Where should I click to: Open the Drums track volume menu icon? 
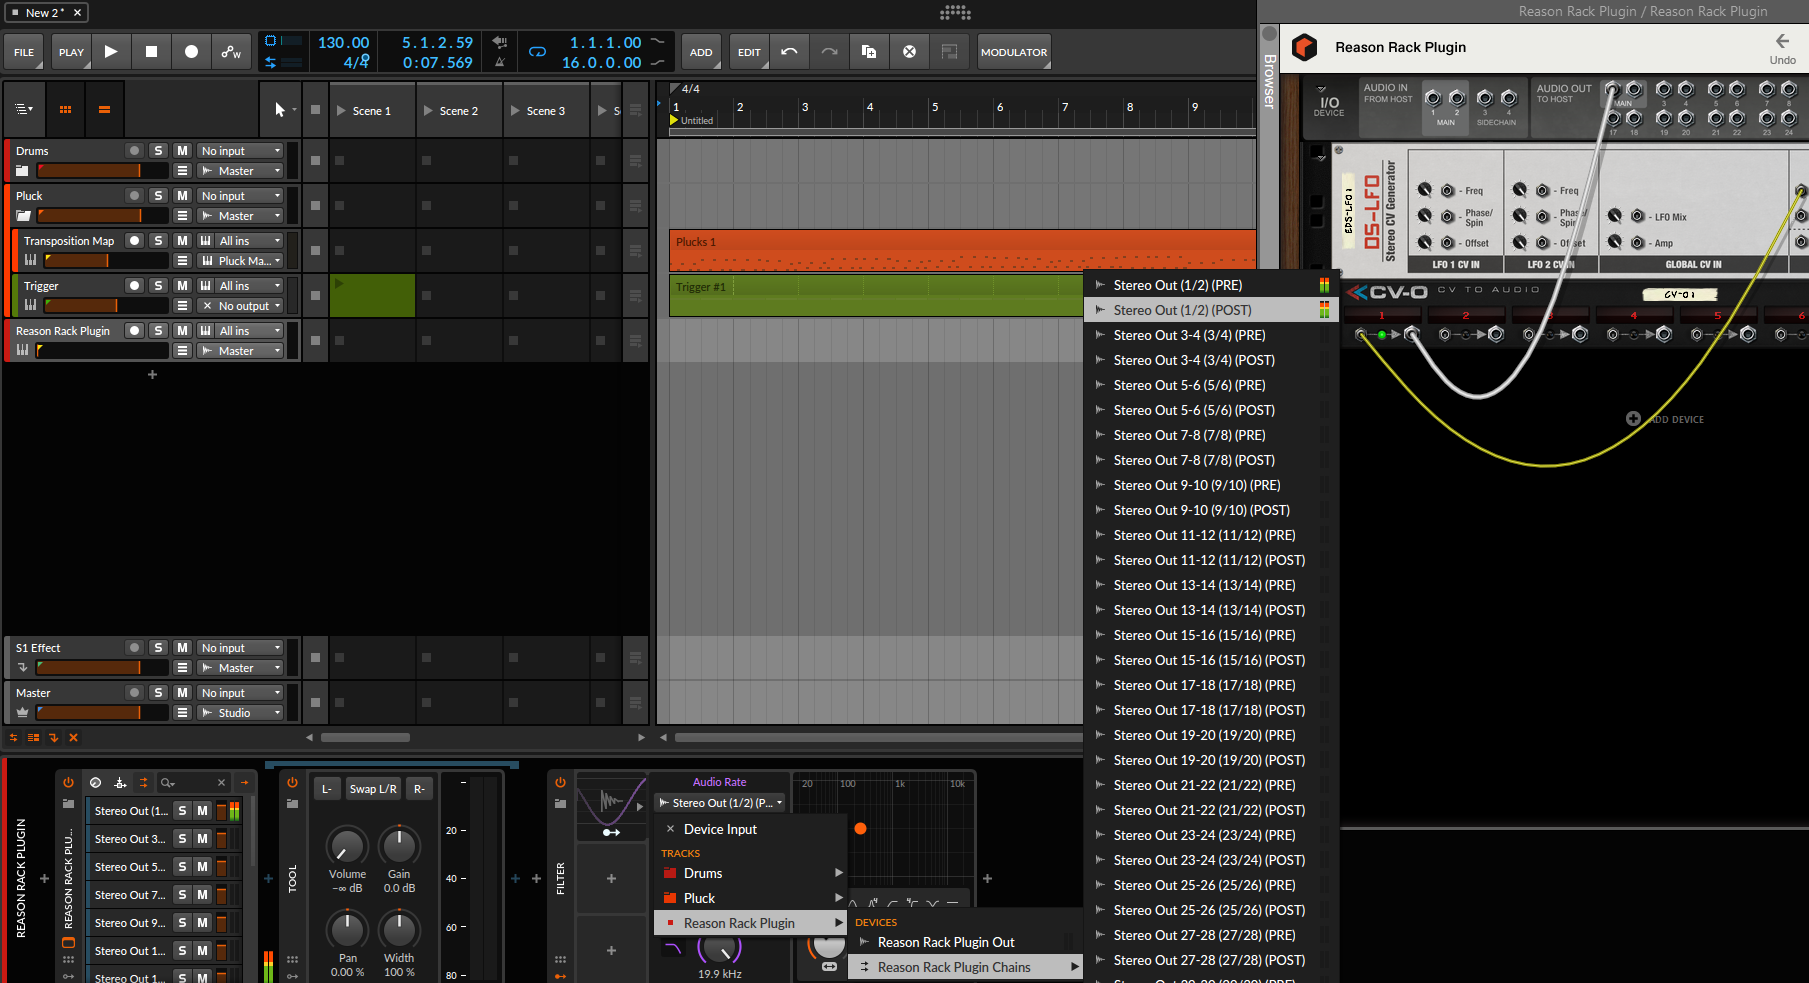[x=182, y=171]
